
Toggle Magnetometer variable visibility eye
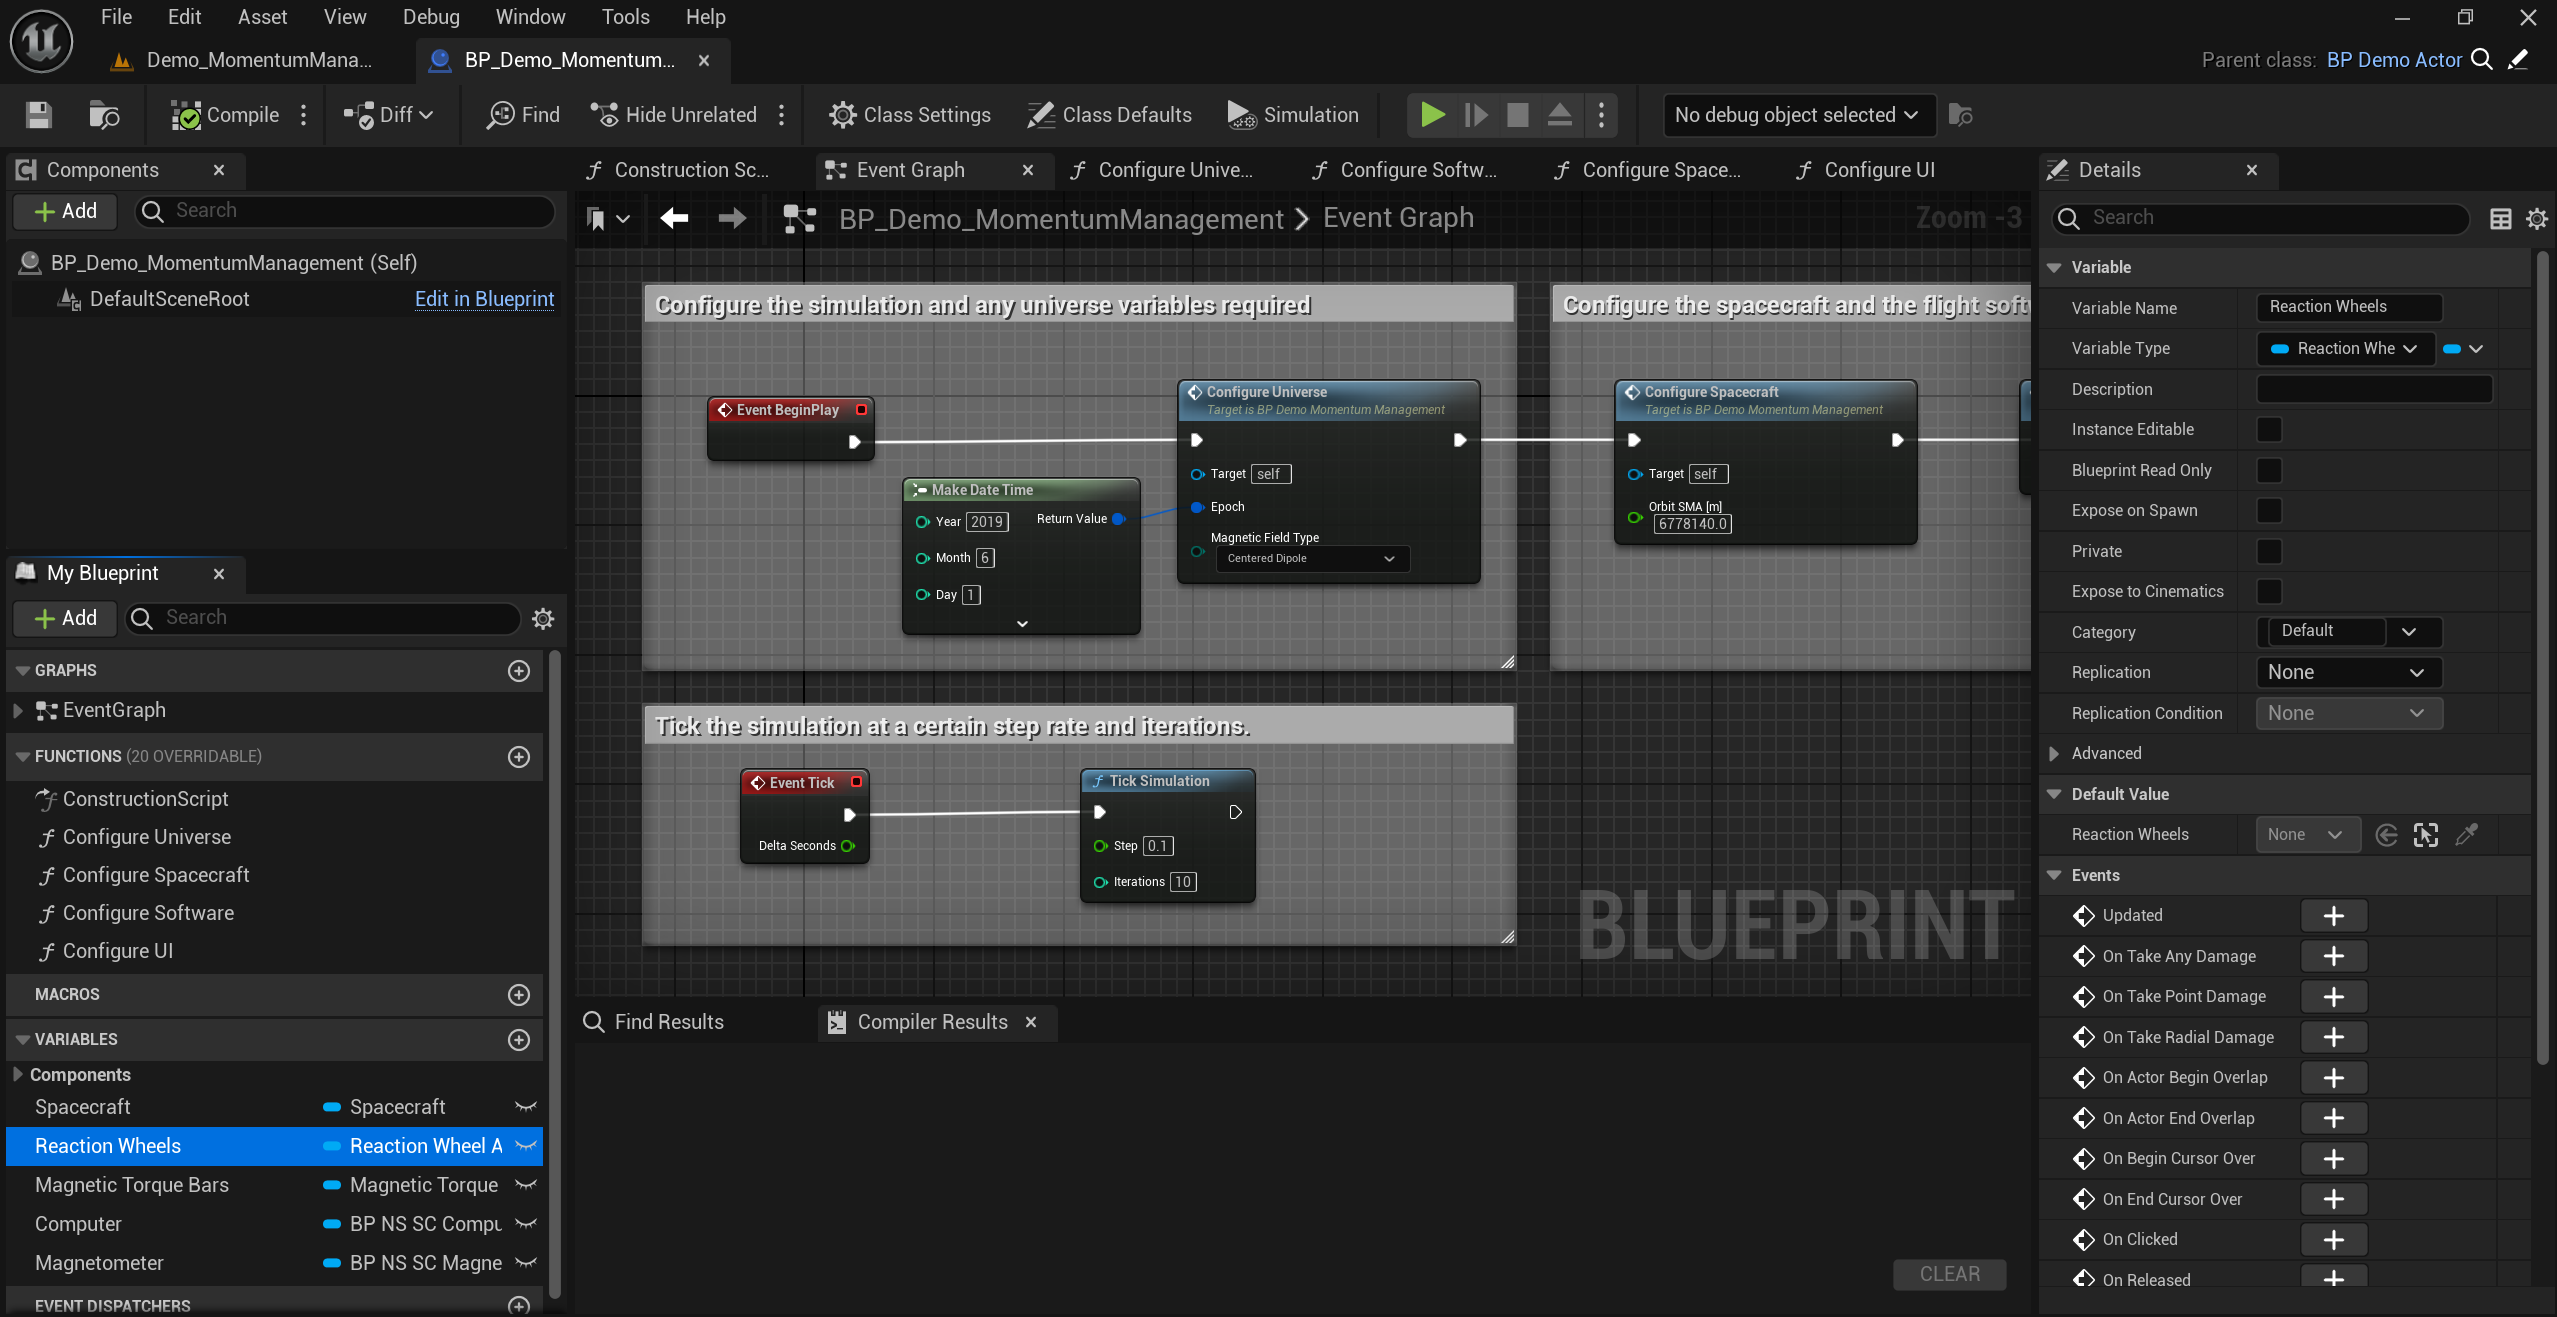(x=526, y=1263)
